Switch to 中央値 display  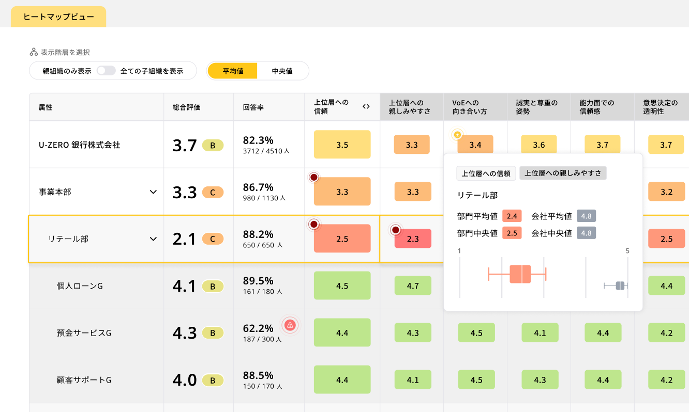tap(283, 71)
